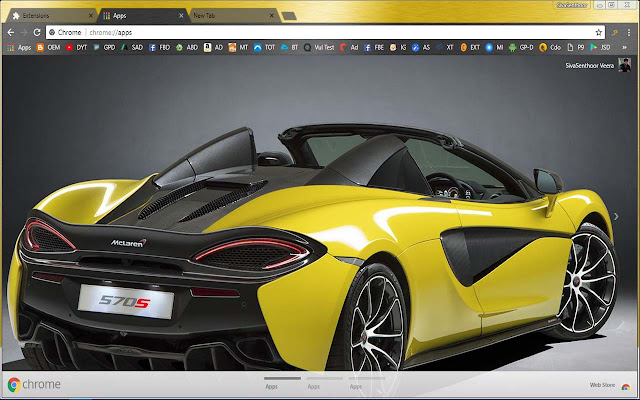Image resolution: width=640 pixels, height=400 pixels.
Task: Go back with the browser back arrow
Action: (11, 32)
